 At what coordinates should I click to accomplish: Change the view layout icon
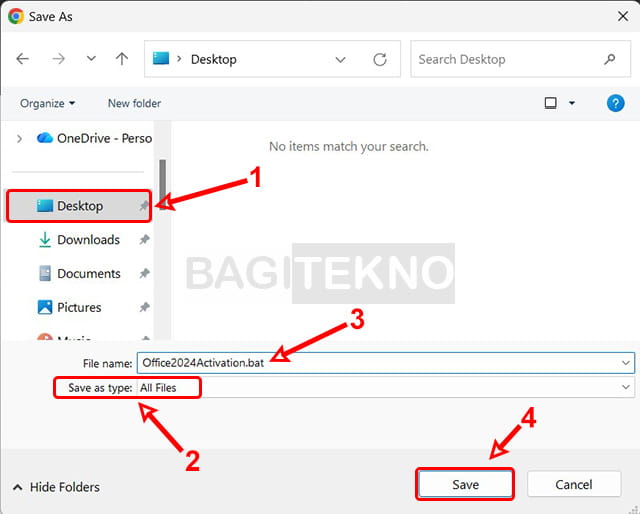tap(551, 103)
